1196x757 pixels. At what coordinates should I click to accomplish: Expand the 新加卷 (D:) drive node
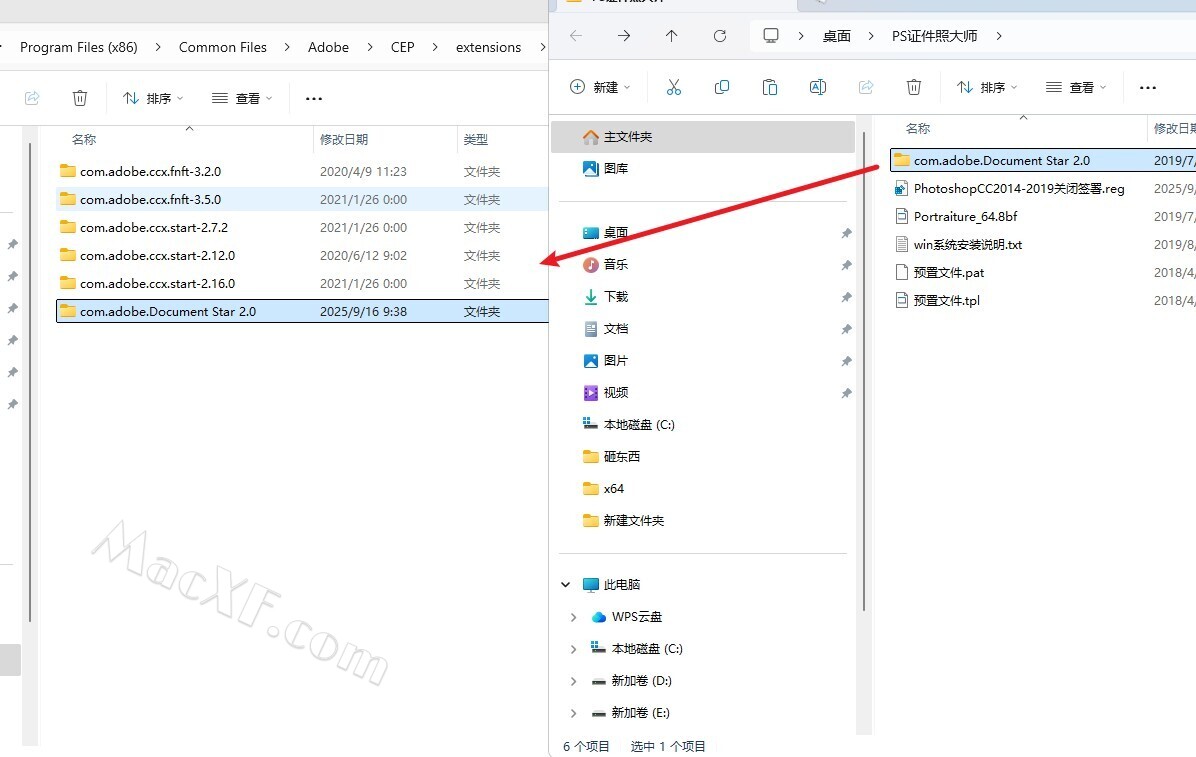coord(574,681)
